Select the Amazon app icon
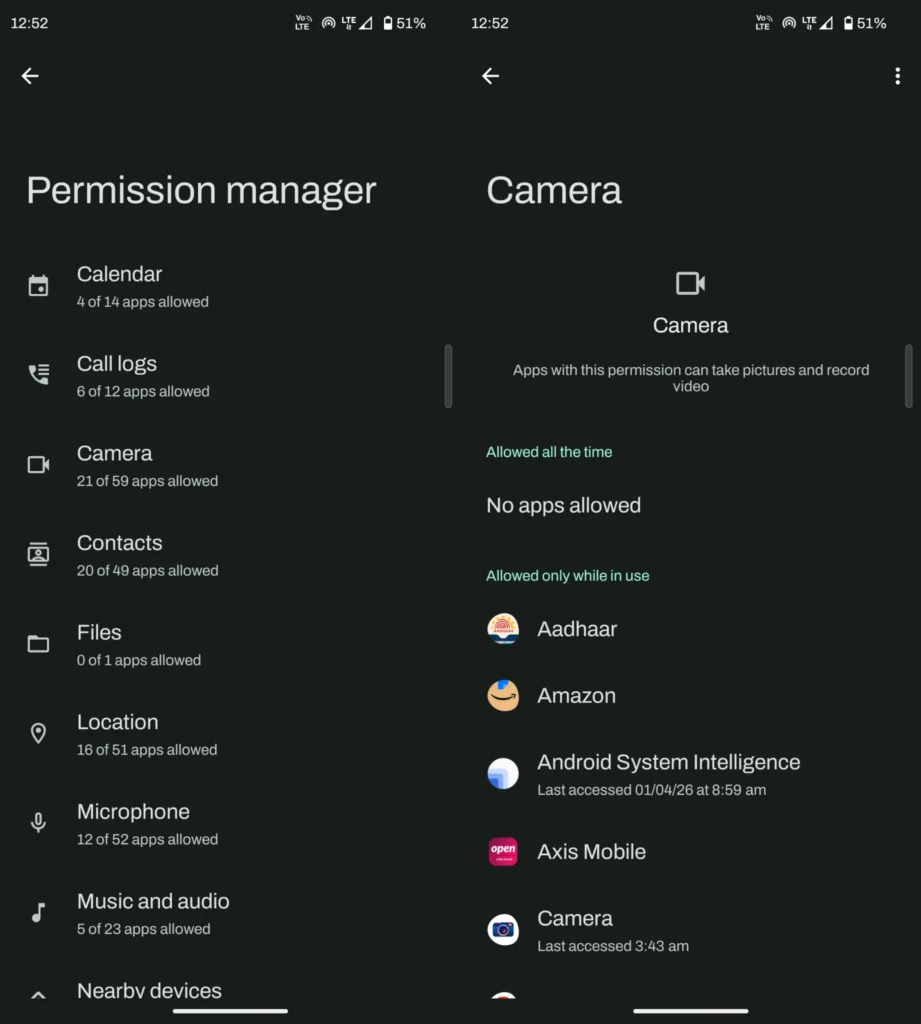This screenshot has height=1024, width=921. (x=503, y=695)
